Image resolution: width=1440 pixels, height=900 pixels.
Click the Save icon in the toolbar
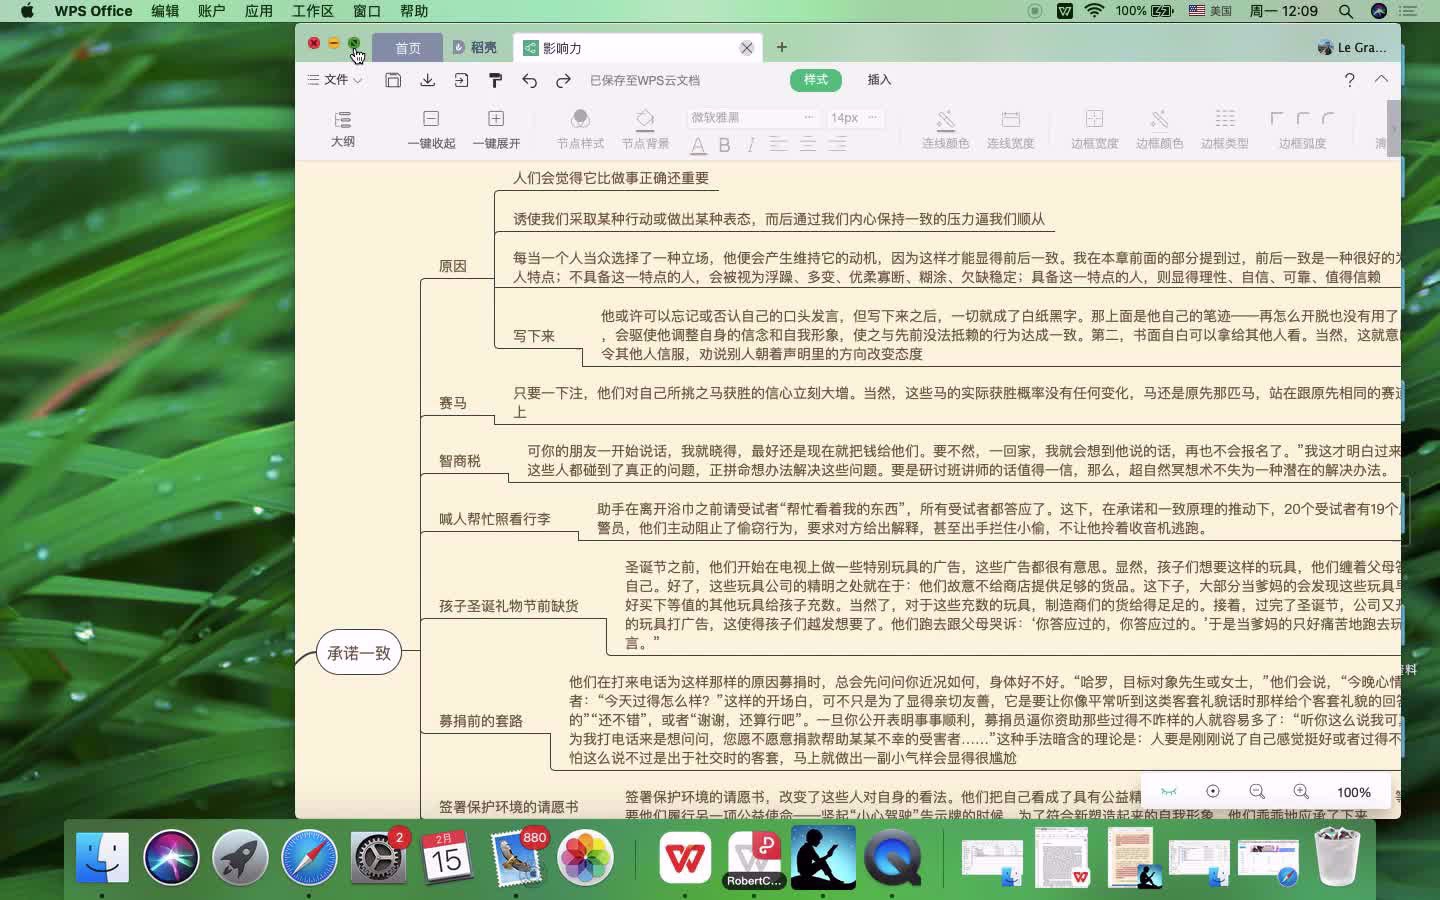coord(393,80)
